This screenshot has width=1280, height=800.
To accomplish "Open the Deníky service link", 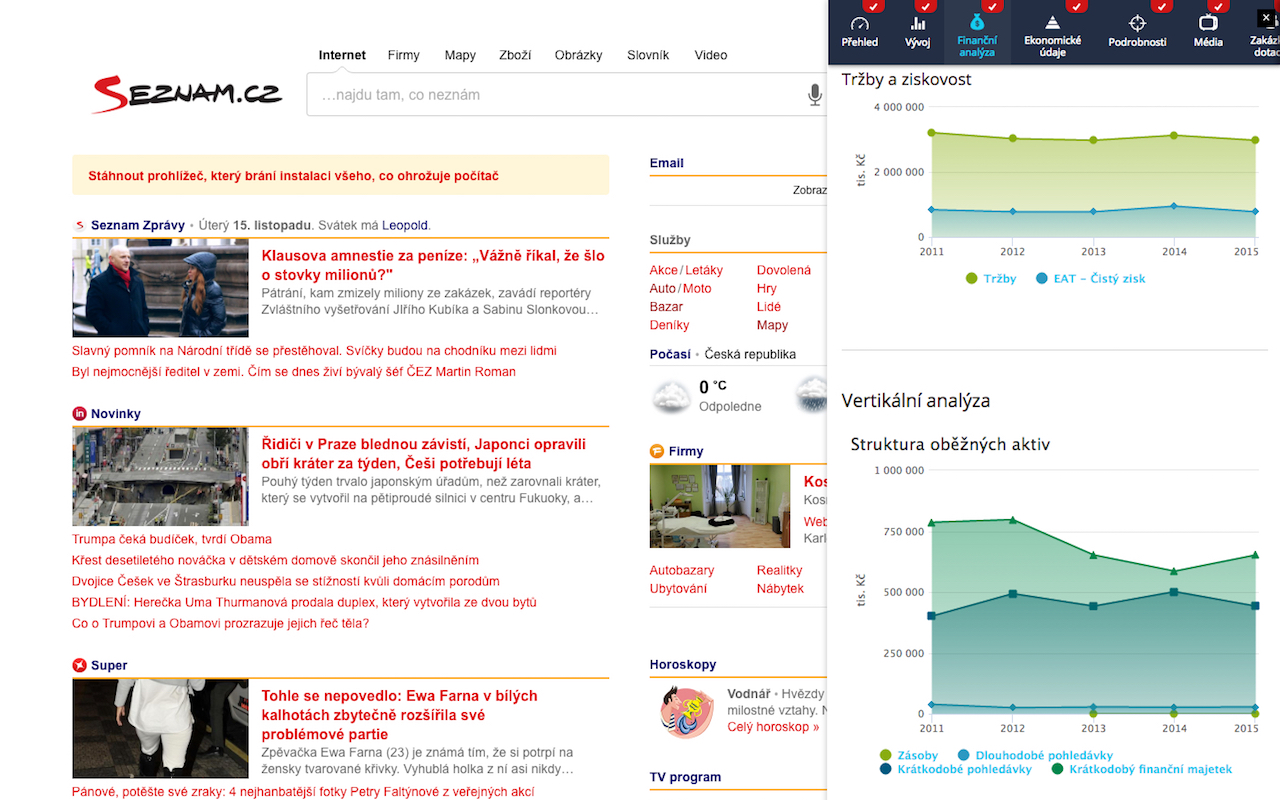I will (x=669, y=325).
